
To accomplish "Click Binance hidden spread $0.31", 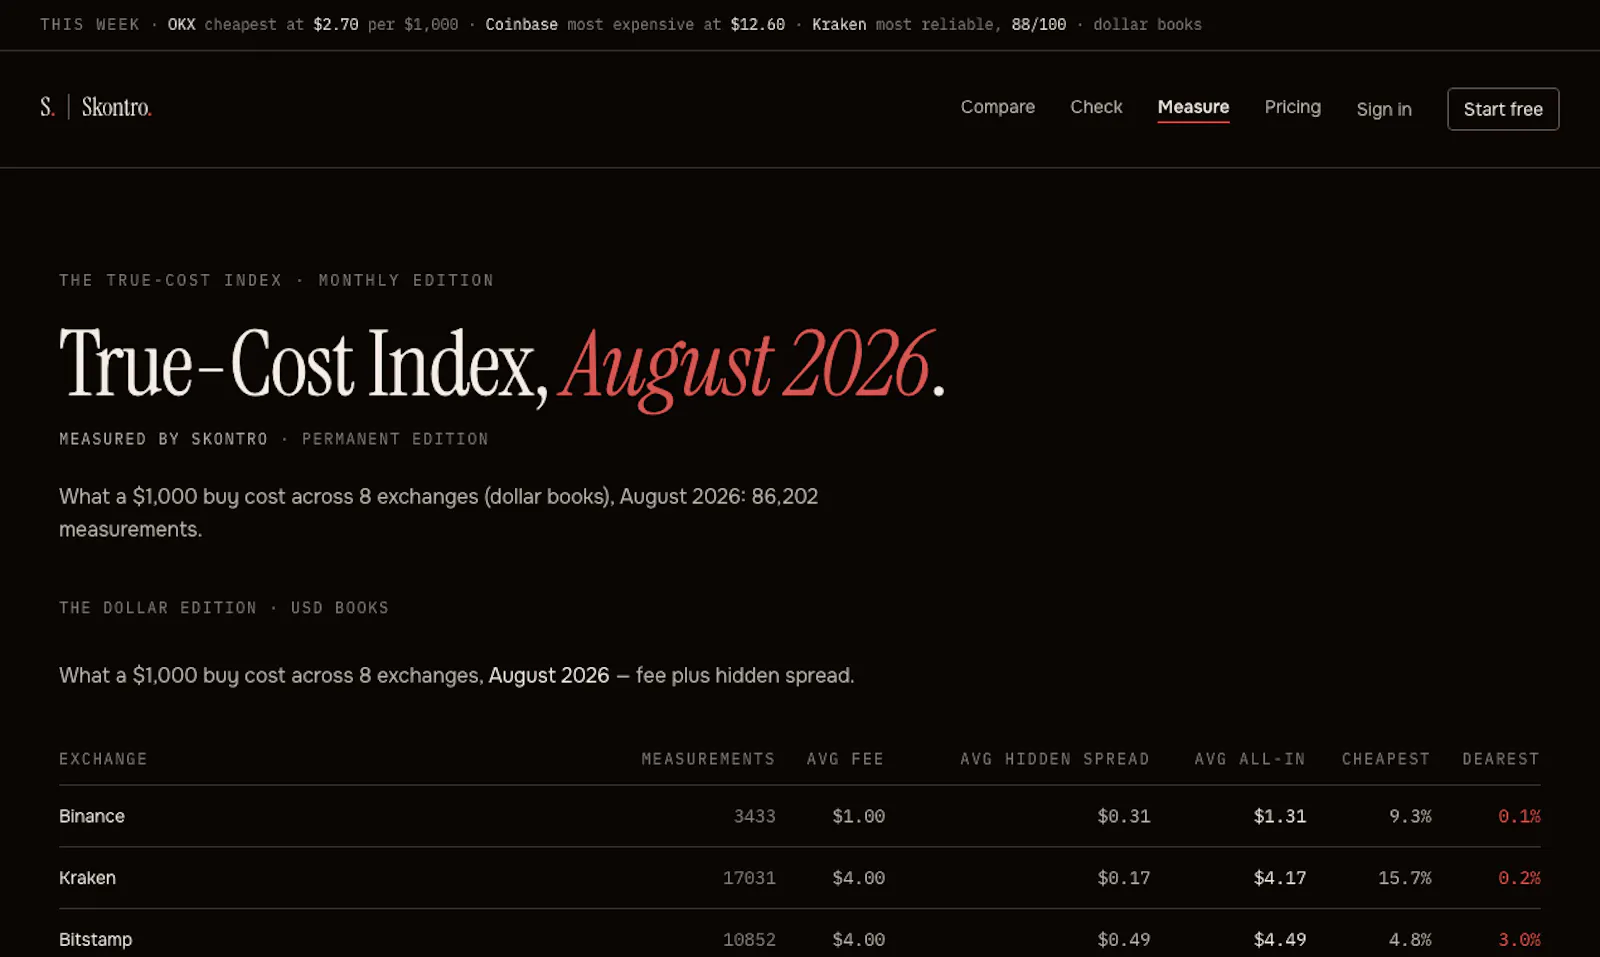I will pos(1124,816).
